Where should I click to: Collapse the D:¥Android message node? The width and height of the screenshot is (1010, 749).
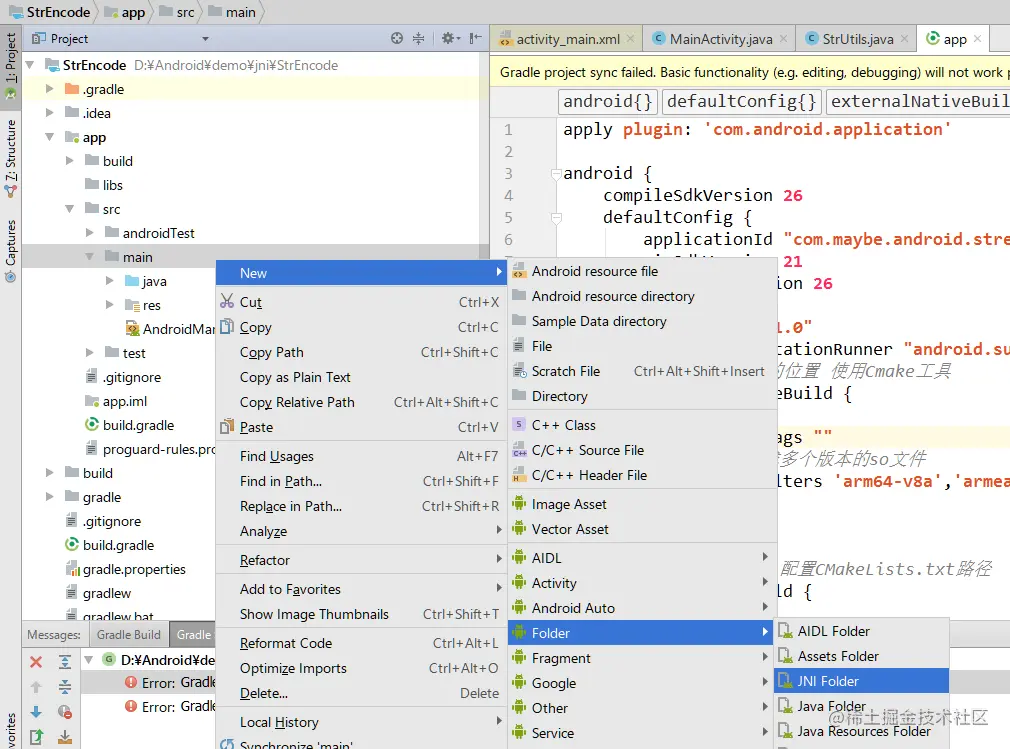click(x=90, y=659)
